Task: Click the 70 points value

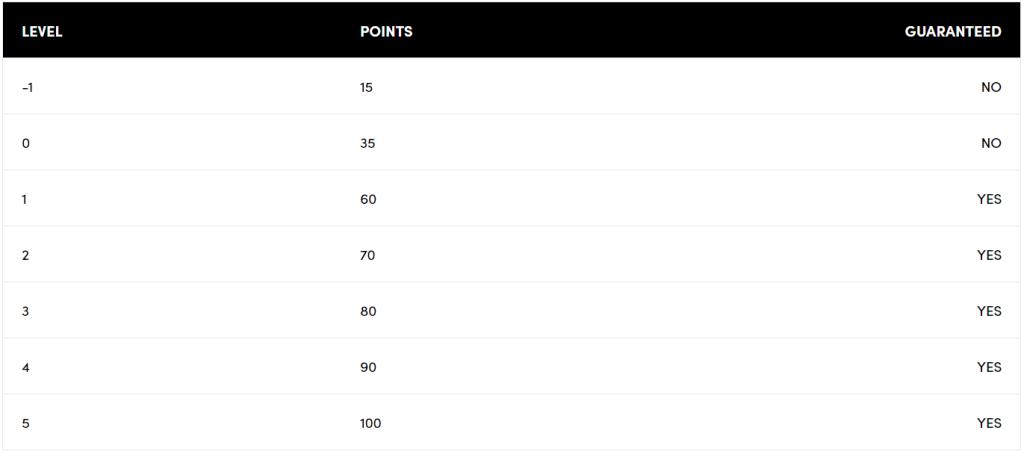Action: (368, 256)
